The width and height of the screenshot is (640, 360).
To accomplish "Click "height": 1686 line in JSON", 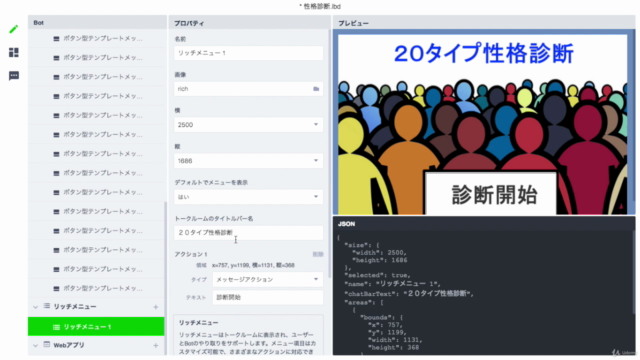I will click(x=379, y=260).
